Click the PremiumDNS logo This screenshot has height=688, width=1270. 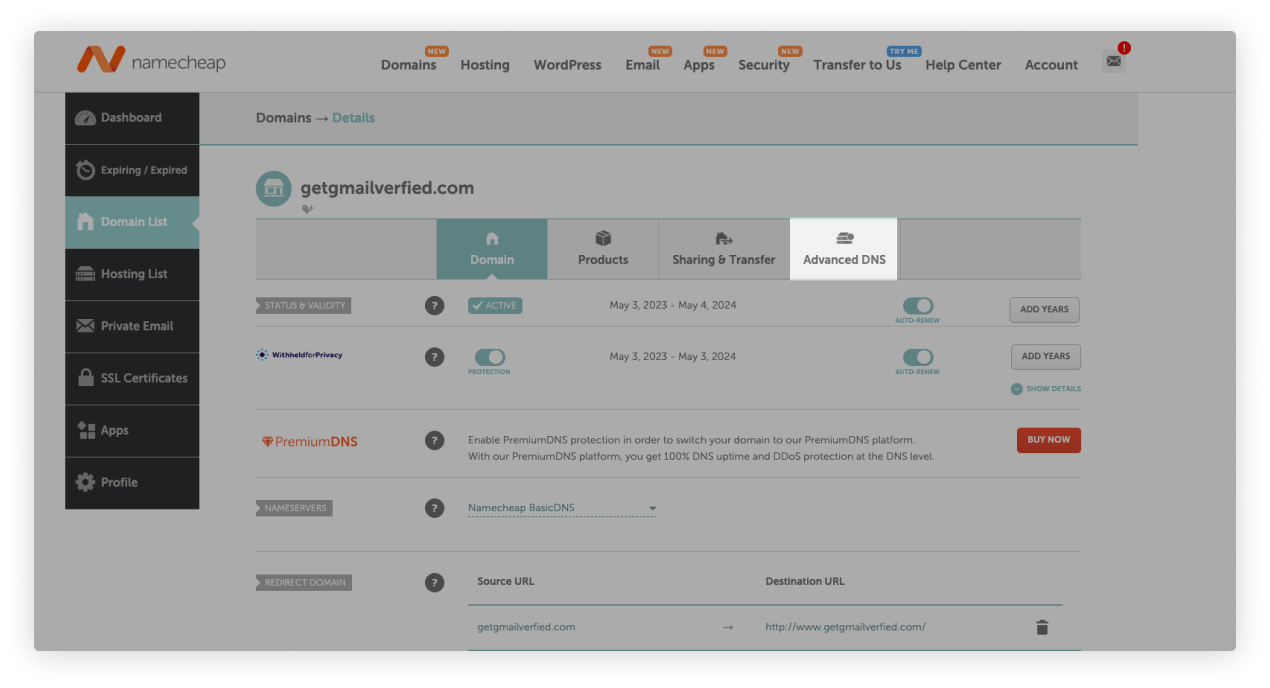tap(309, 441)
